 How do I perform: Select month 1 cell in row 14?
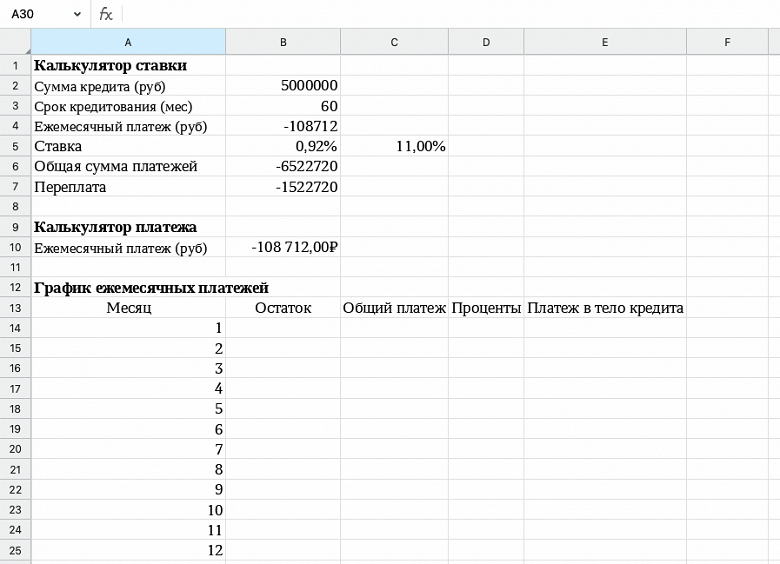coord(128,328)
